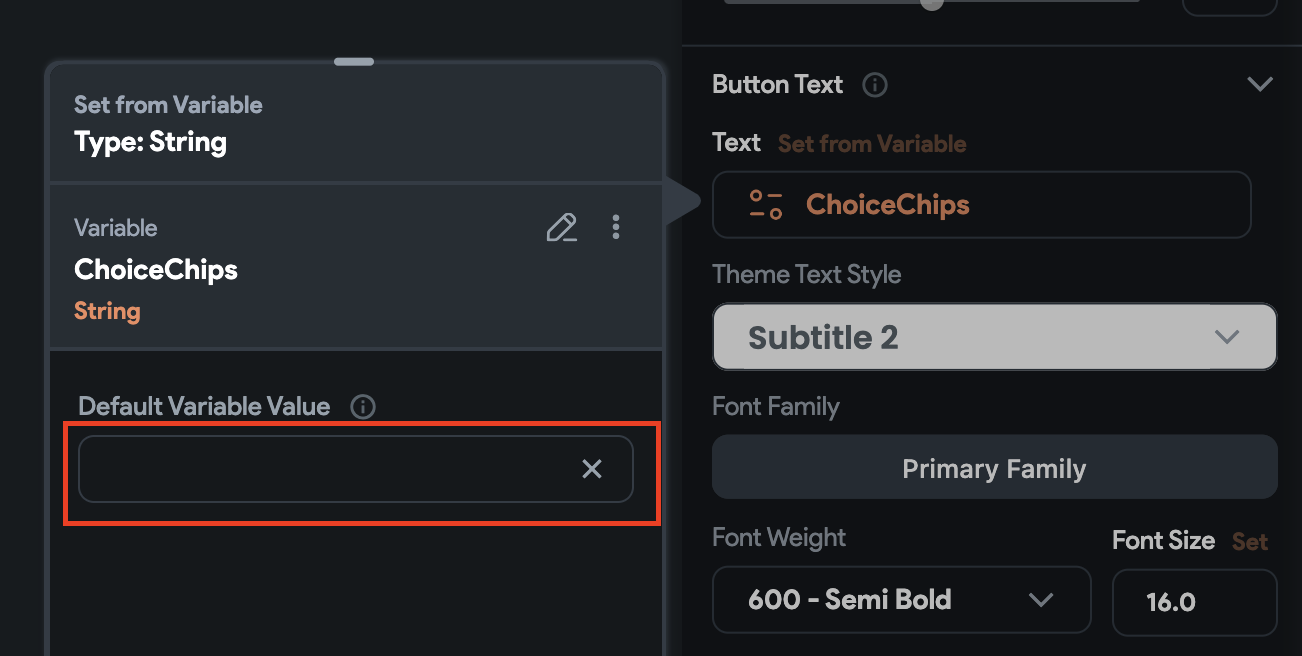Adjust the slider at the top of the panel
Image resolution: width=1302 pixels, height=656 pixels.
[931, 3]
